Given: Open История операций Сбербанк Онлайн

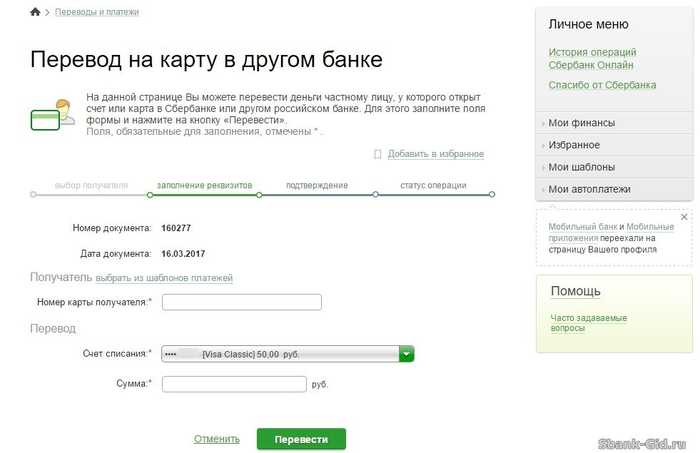Looking at the screenshot, I should coord(592,58).
